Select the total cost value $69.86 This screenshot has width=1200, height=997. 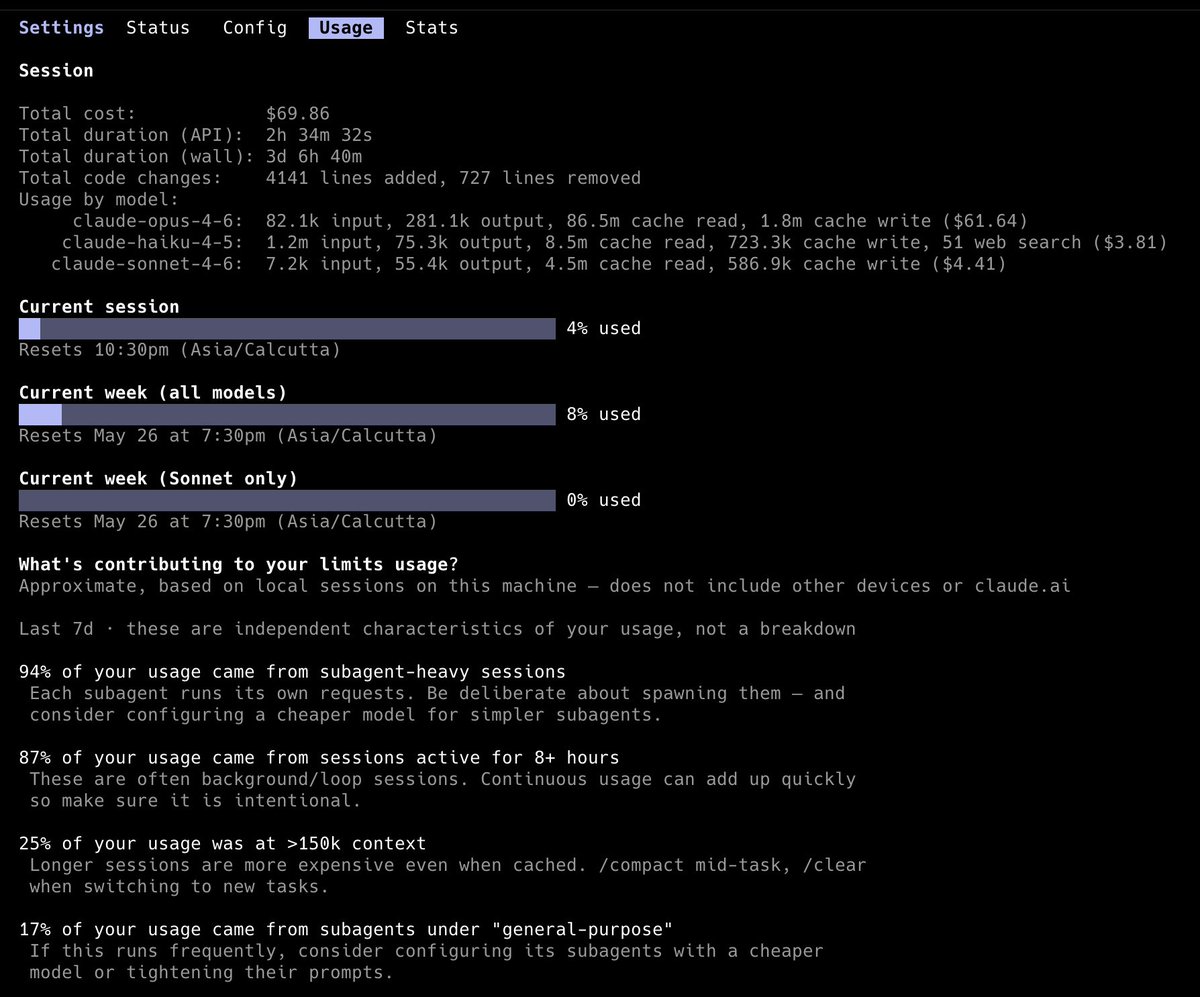click(298, 114)
